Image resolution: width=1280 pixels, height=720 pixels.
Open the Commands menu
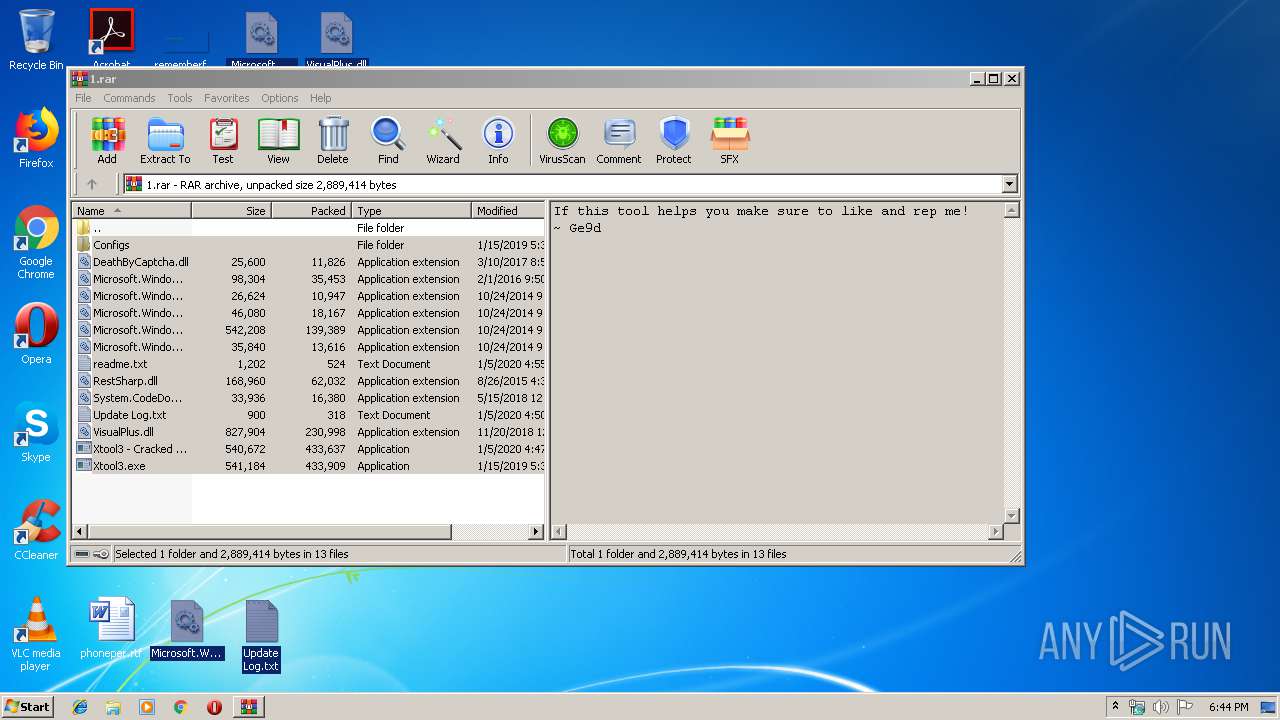click(129, 98)
